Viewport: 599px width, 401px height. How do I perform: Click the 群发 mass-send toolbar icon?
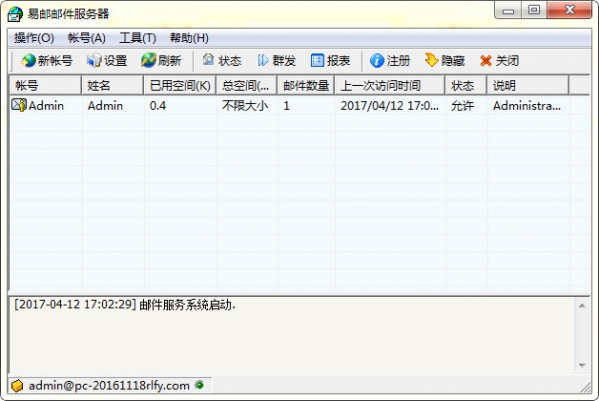click(x=263, y=60)
